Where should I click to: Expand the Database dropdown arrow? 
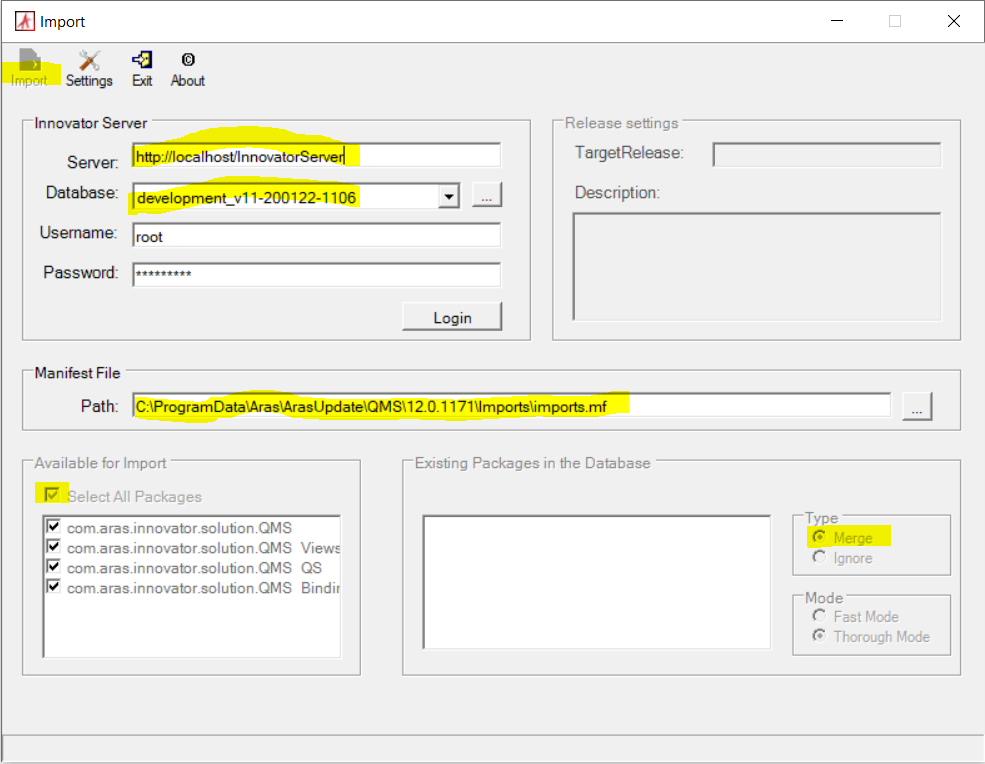point(449,197)
